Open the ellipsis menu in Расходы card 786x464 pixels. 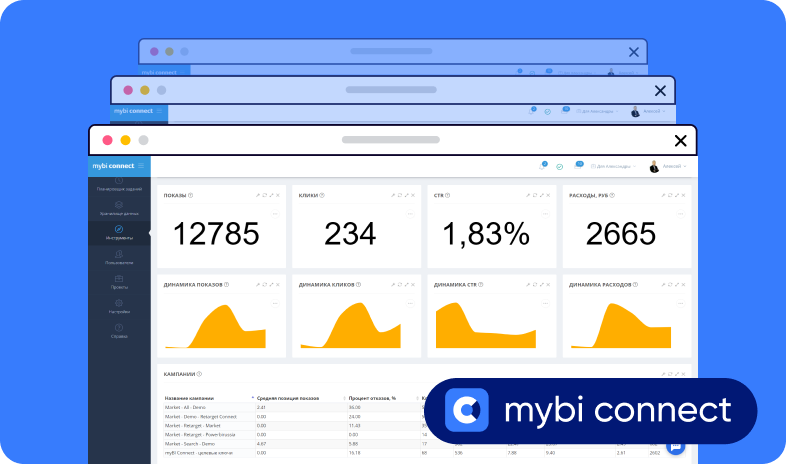[x=681, y=214]
